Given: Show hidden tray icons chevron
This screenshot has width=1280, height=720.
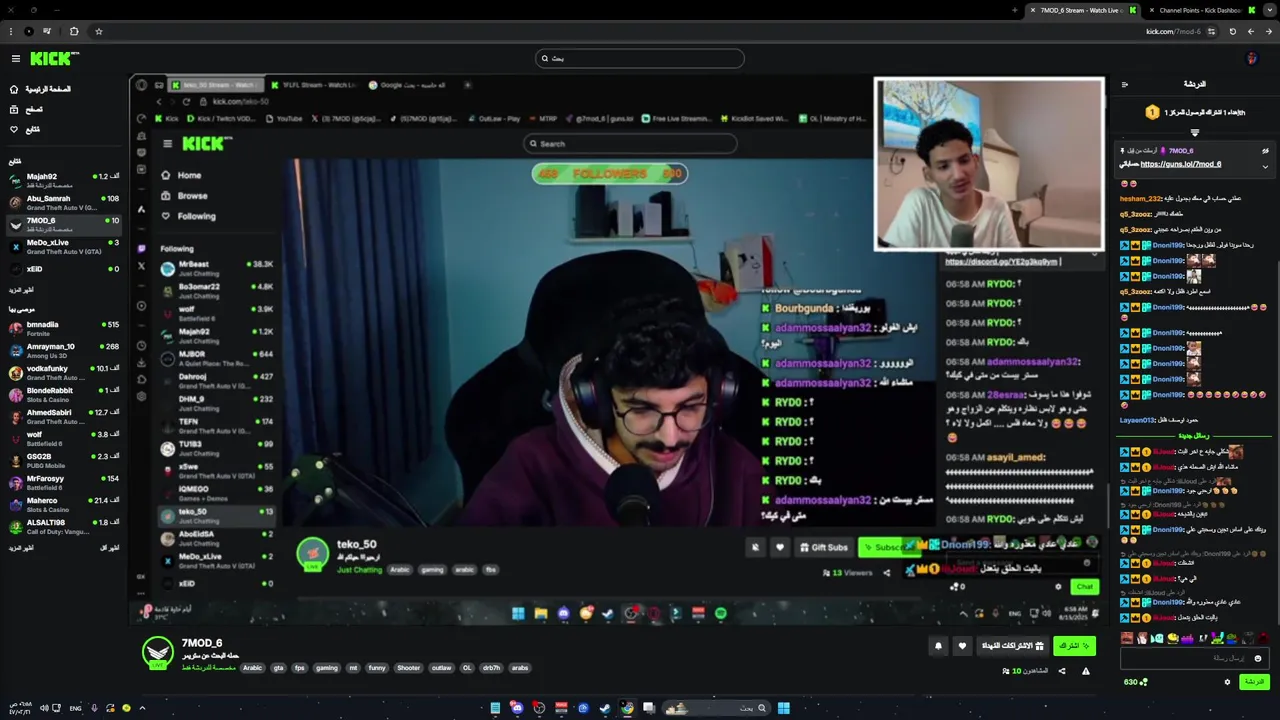Looking at the screenshot, I should click(141, 708).
